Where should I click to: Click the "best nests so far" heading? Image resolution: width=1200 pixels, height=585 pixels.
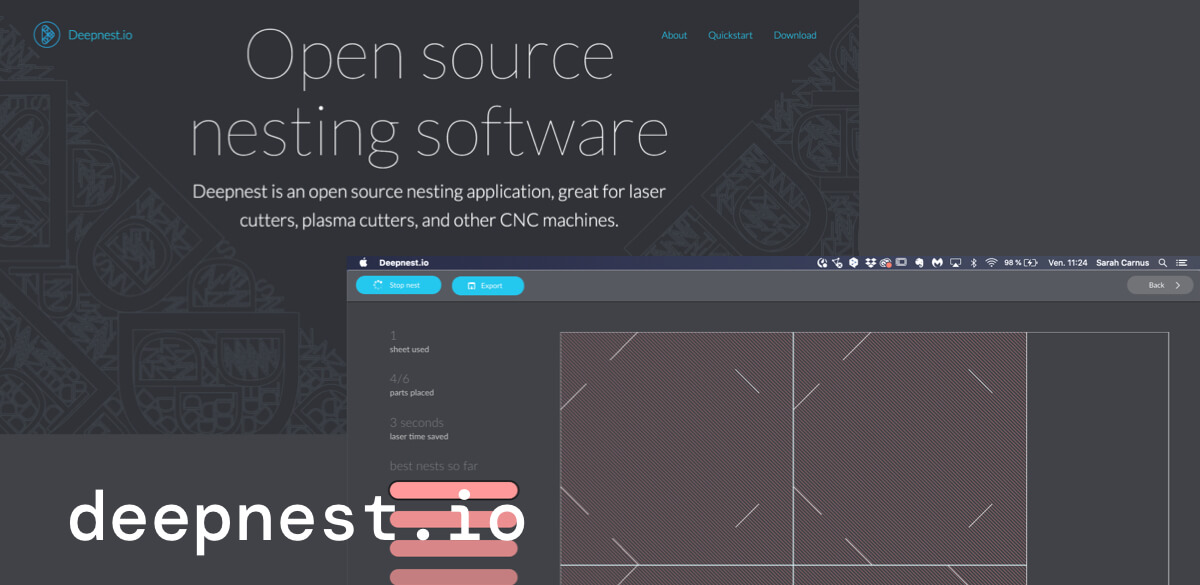point(434,466)
